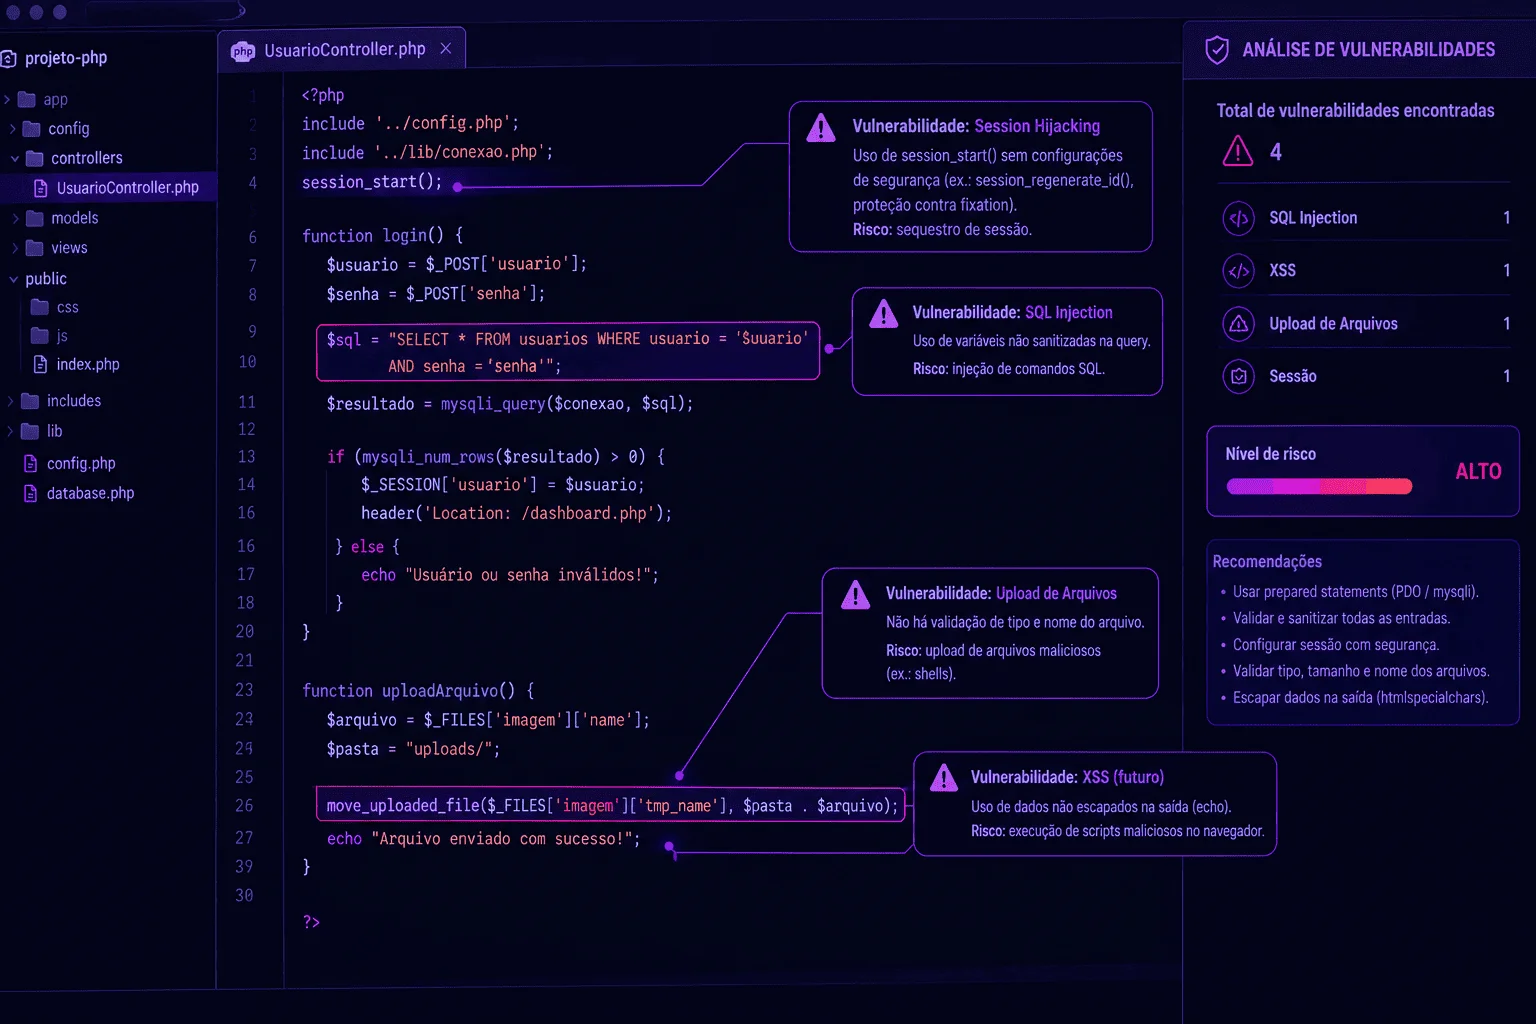Click the 'Total de vulnerabilidades encontradas' heading
This screenshot has height=1024, width=1536.
click(x=1355, y=111)
